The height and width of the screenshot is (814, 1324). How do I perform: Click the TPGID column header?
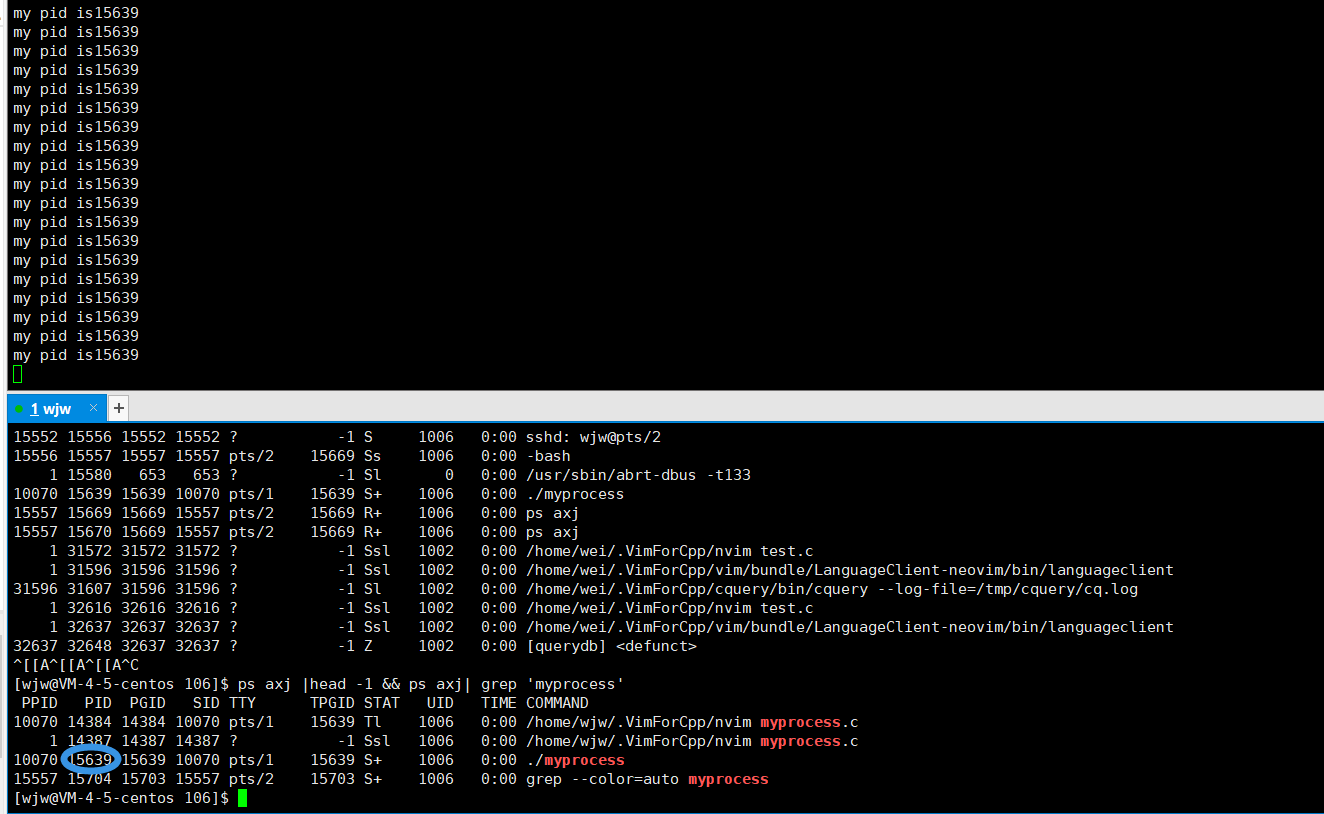(x=333, y=703)
